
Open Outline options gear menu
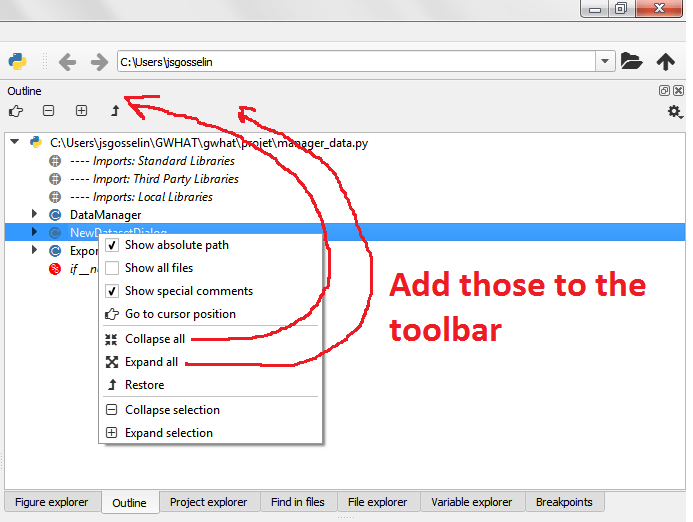[x=675, y=111]
